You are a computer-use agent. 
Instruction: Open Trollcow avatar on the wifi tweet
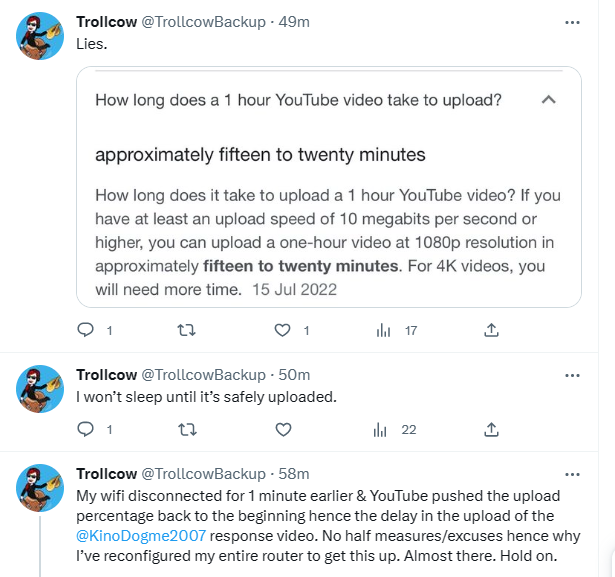pyautogui.click(x=41, y=490)
